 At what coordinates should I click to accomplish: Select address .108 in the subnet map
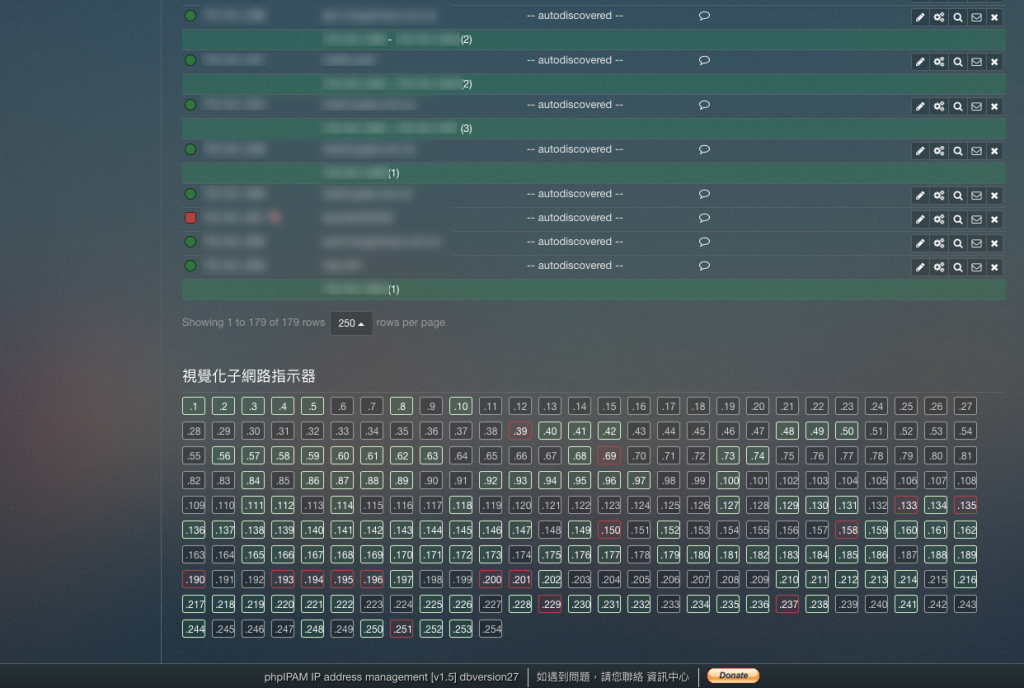pos(965,480)
